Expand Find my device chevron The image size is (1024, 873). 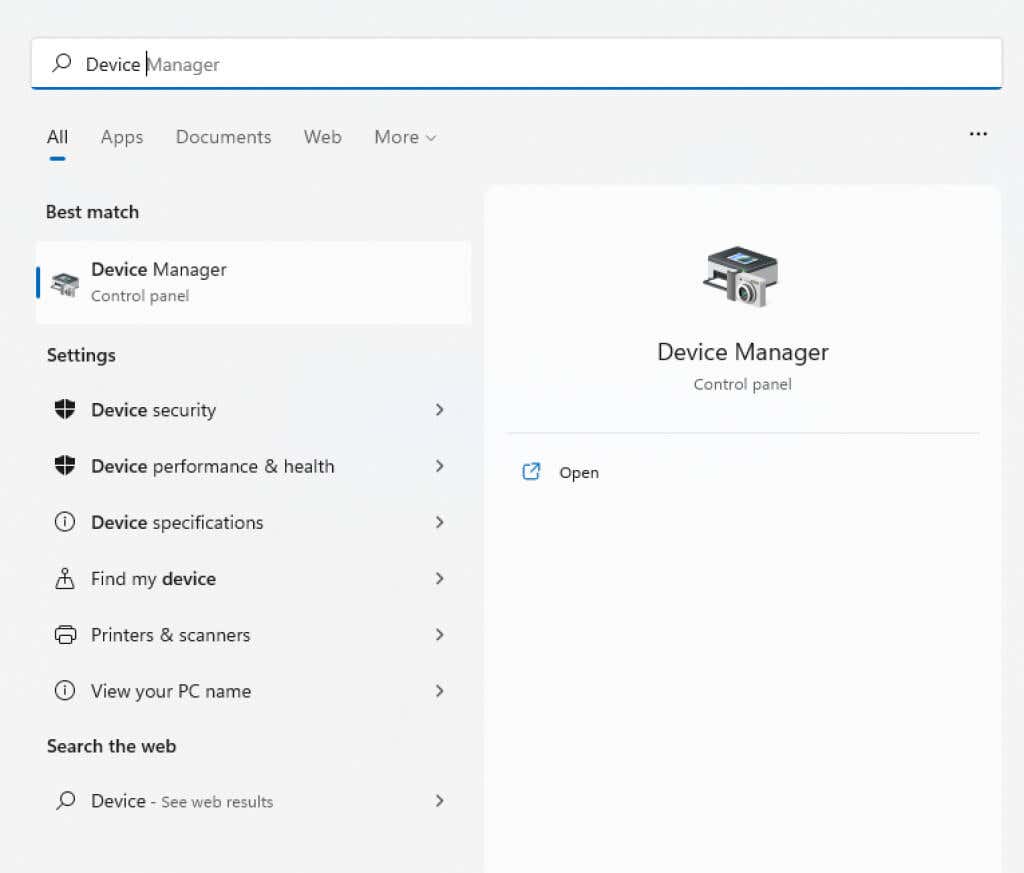[x=440, y=578]
